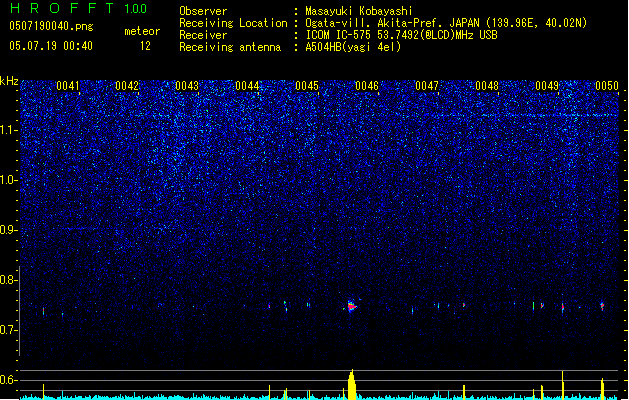Click the 0.7 kHz axis label

coord(8,330)
